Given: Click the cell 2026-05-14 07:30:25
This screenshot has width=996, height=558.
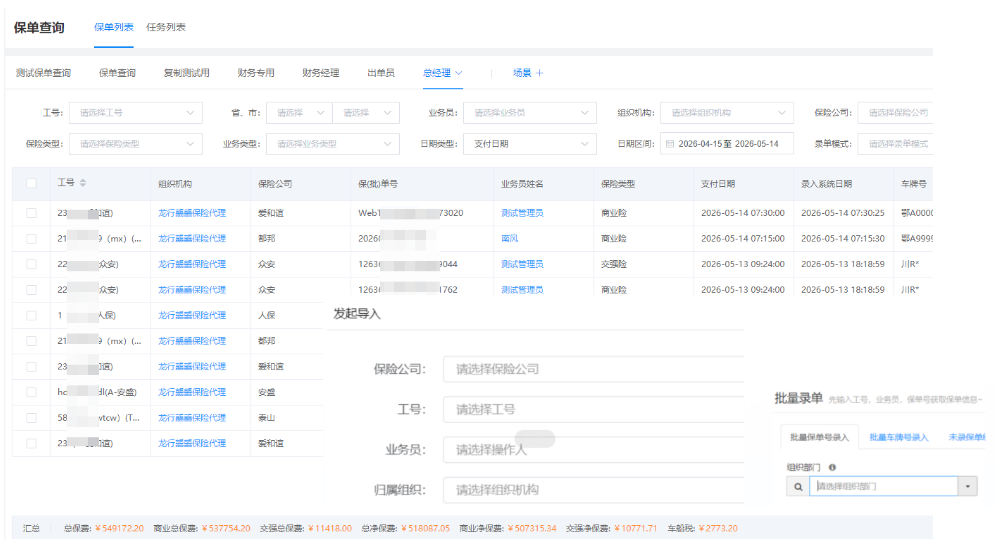Looking at the screenshot, I should tap(843, 213).
